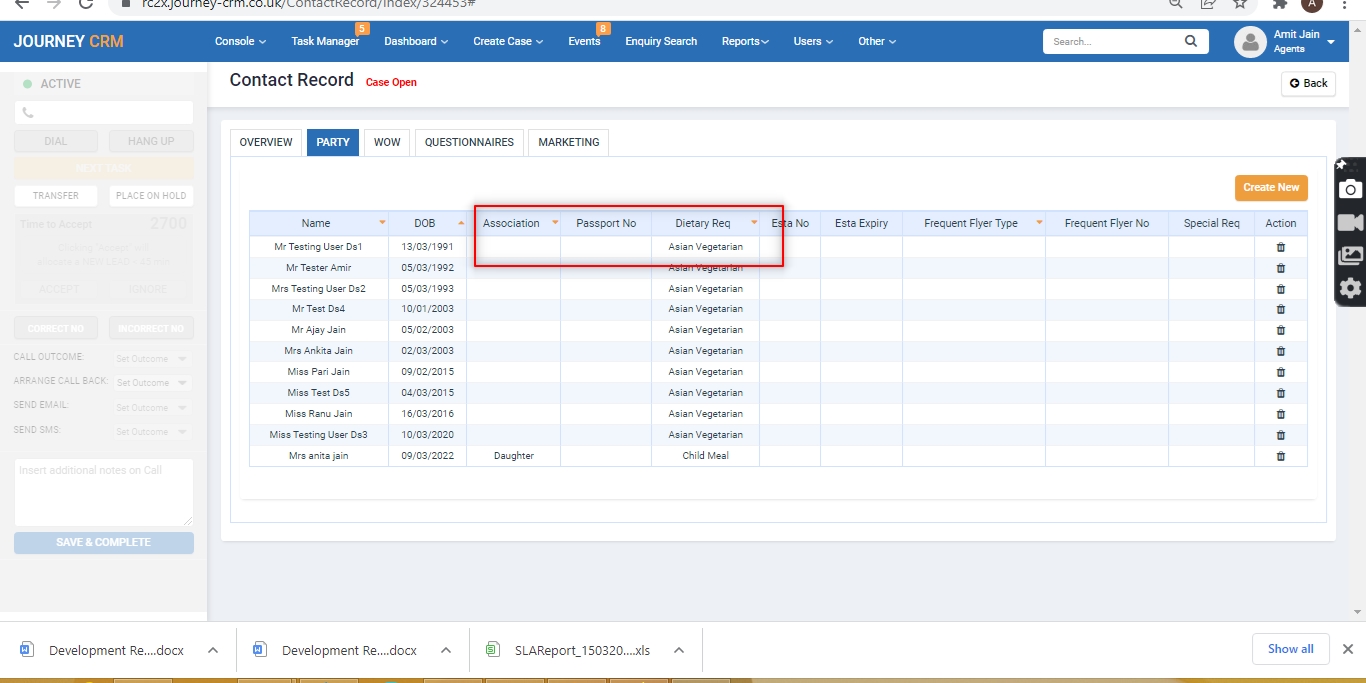Open the camera screenshot tool
This screenshot has height=683, width=1366.
click(x=1351, y=189)
